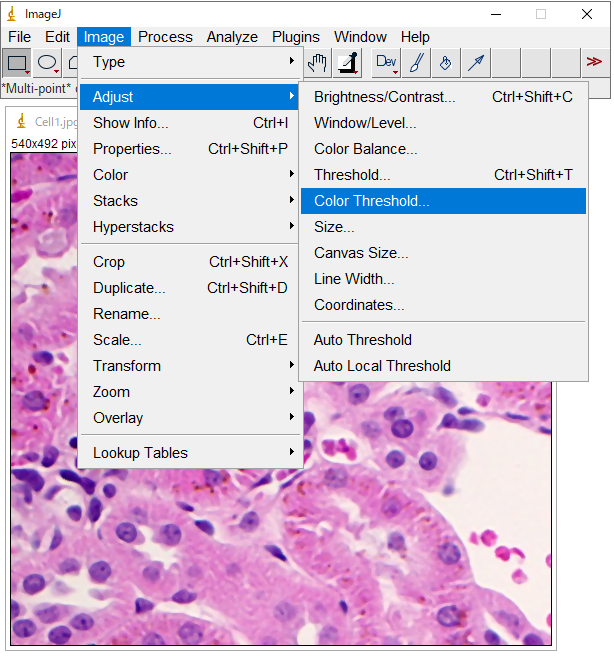Pick the Hand scrolling tool
Screen dimensions: 614x663
coord(317,63)
